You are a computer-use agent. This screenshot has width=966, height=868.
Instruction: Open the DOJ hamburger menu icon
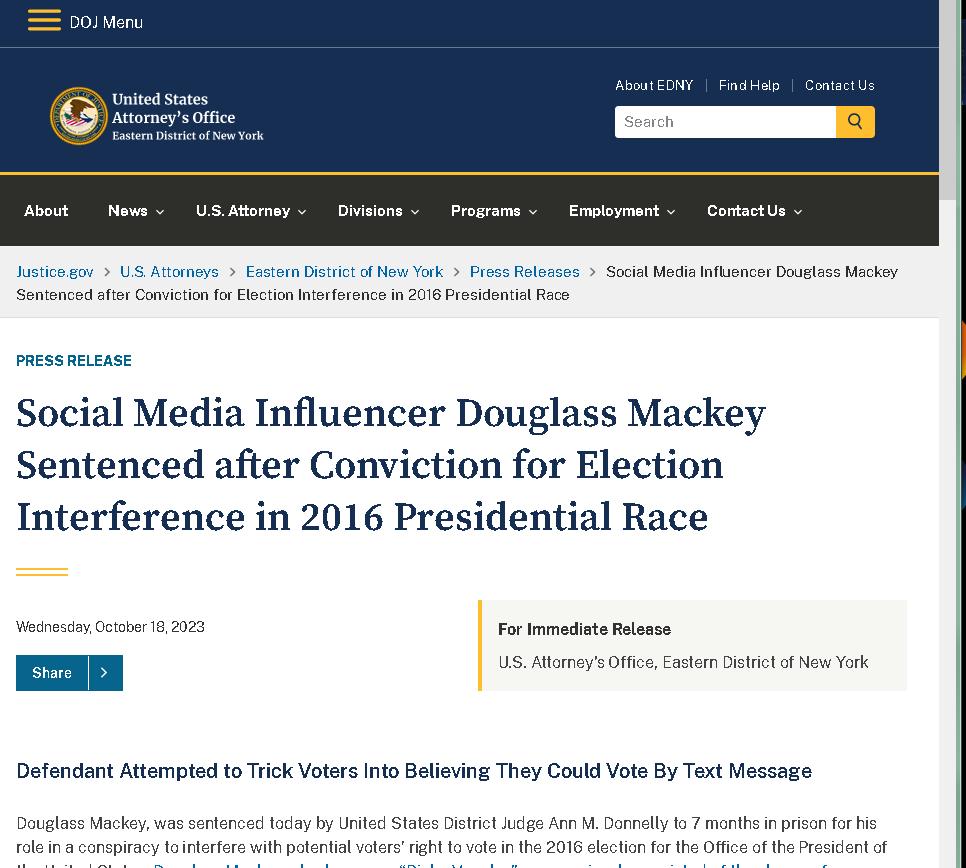[x=44, y=21]
